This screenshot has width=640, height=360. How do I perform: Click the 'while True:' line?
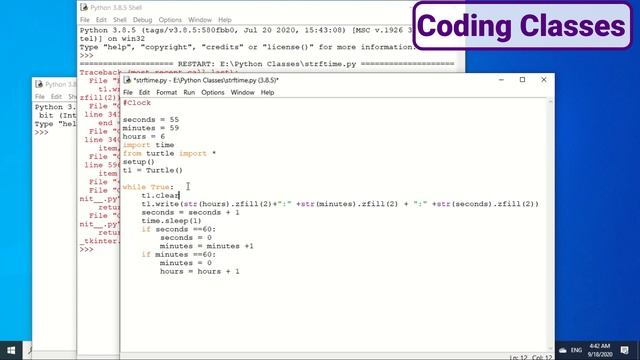pos(148,187)
